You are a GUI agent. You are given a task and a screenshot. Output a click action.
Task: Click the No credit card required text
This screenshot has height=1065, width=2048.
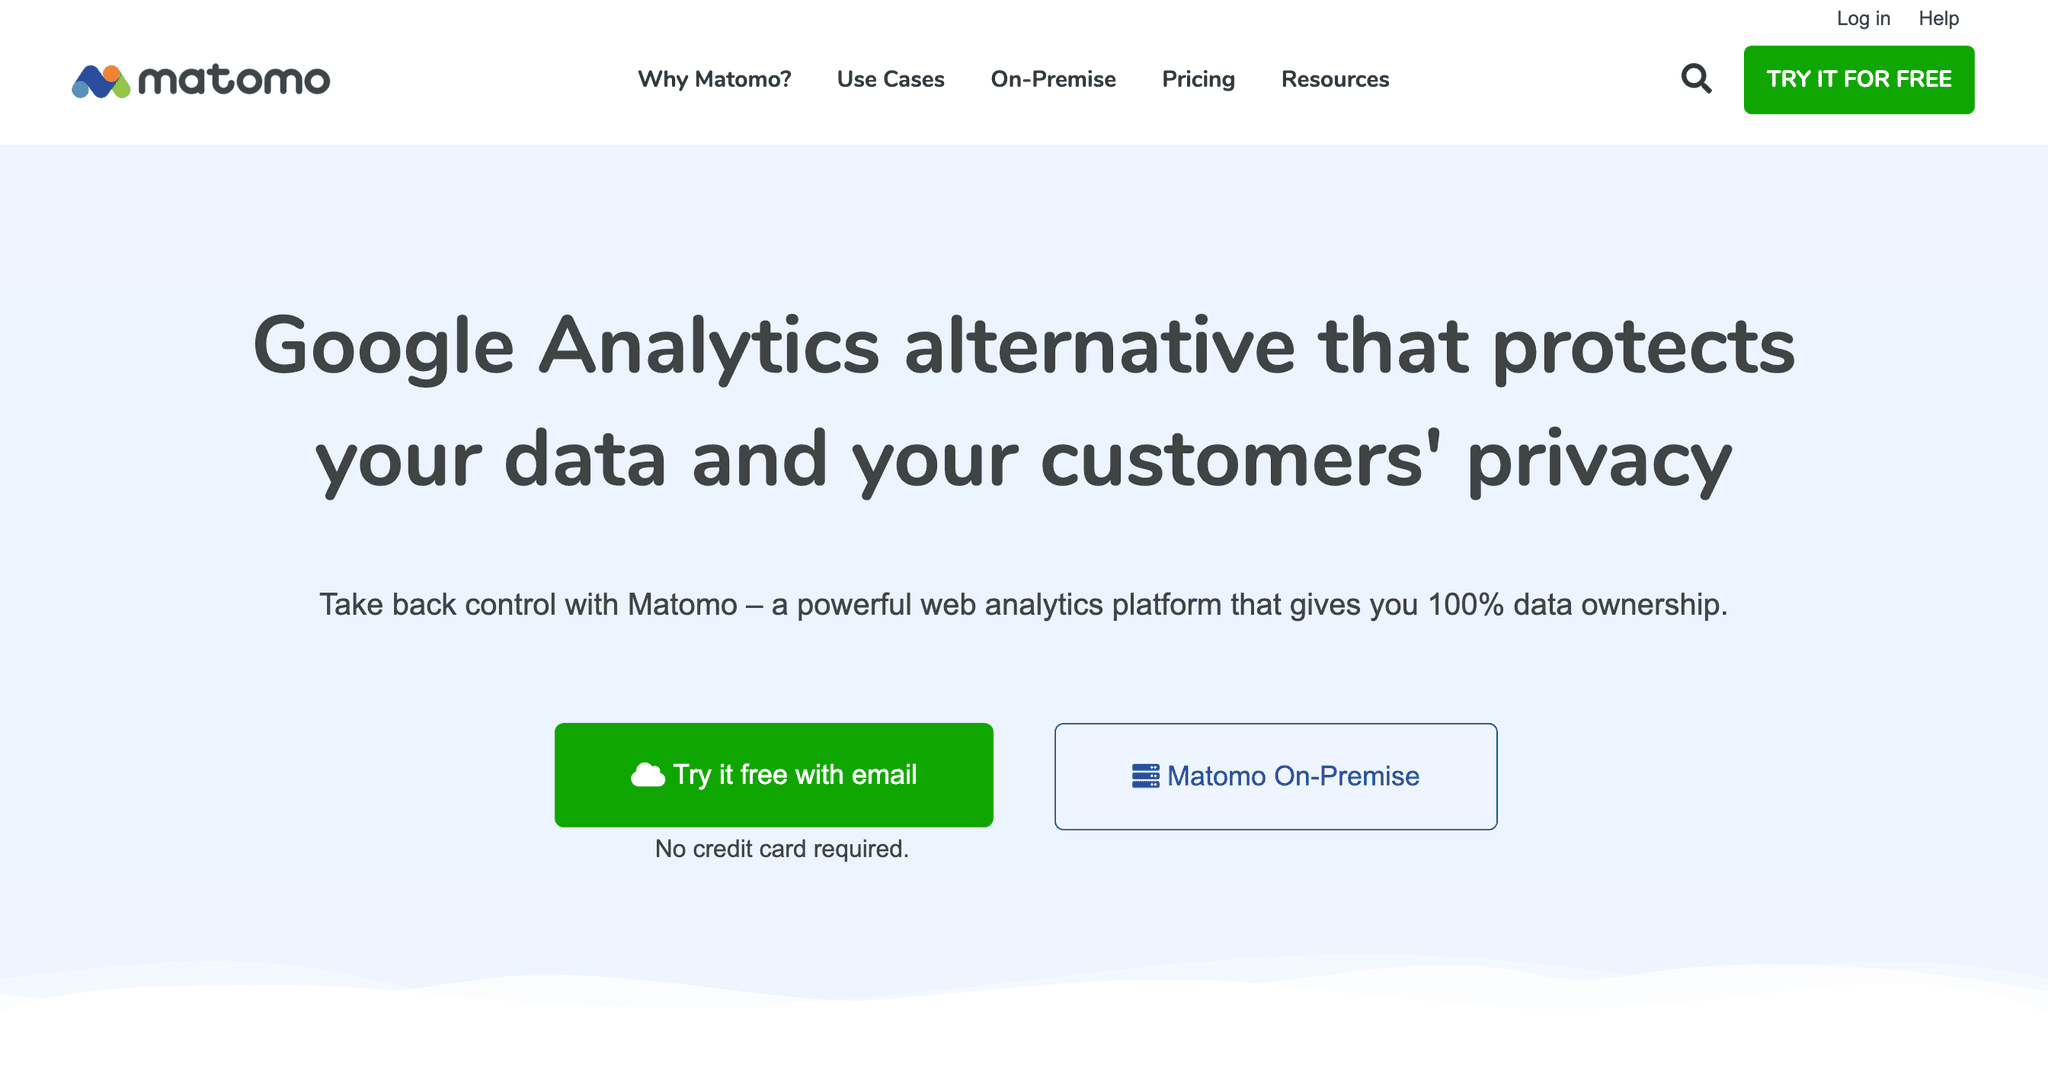click(781, 849)
